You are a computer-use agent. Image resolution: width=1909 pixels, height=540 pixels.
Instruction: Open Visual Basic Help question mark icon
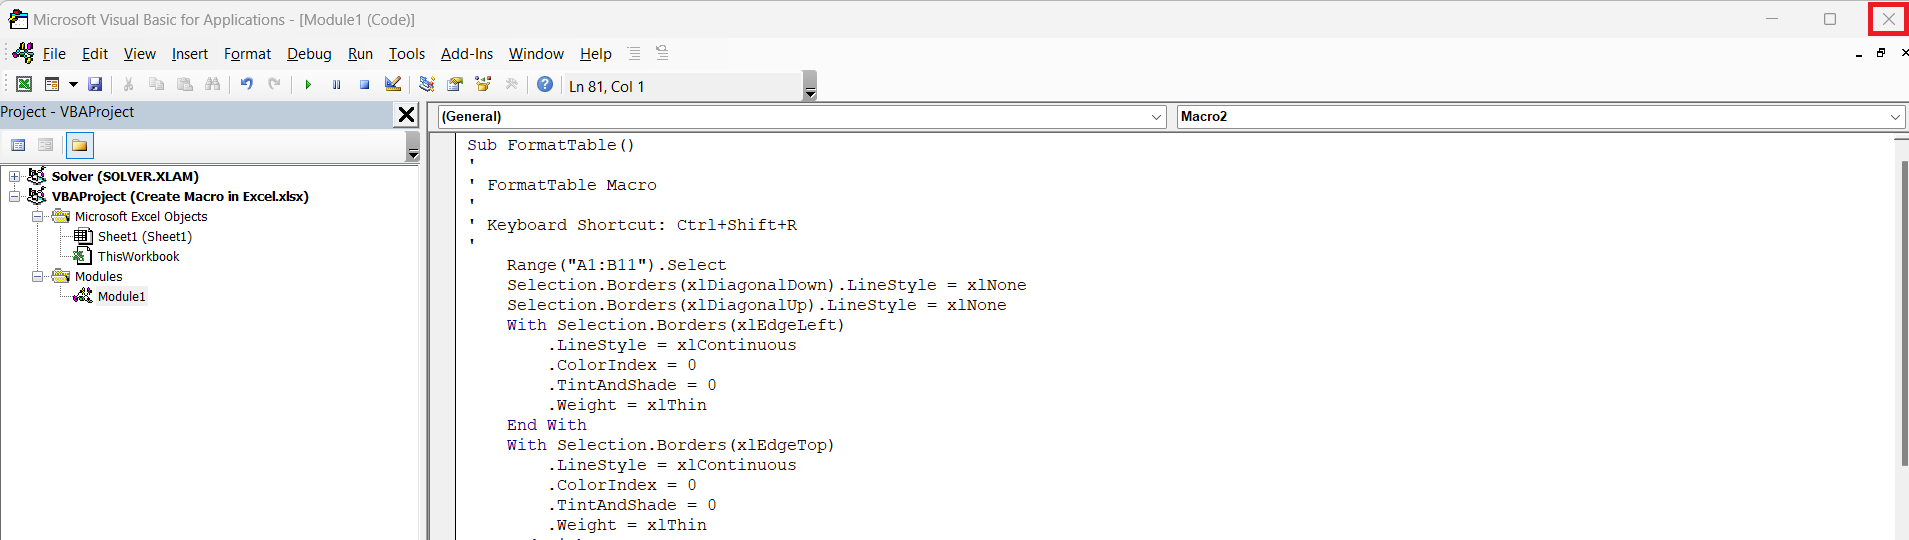[x=545, y=85]
